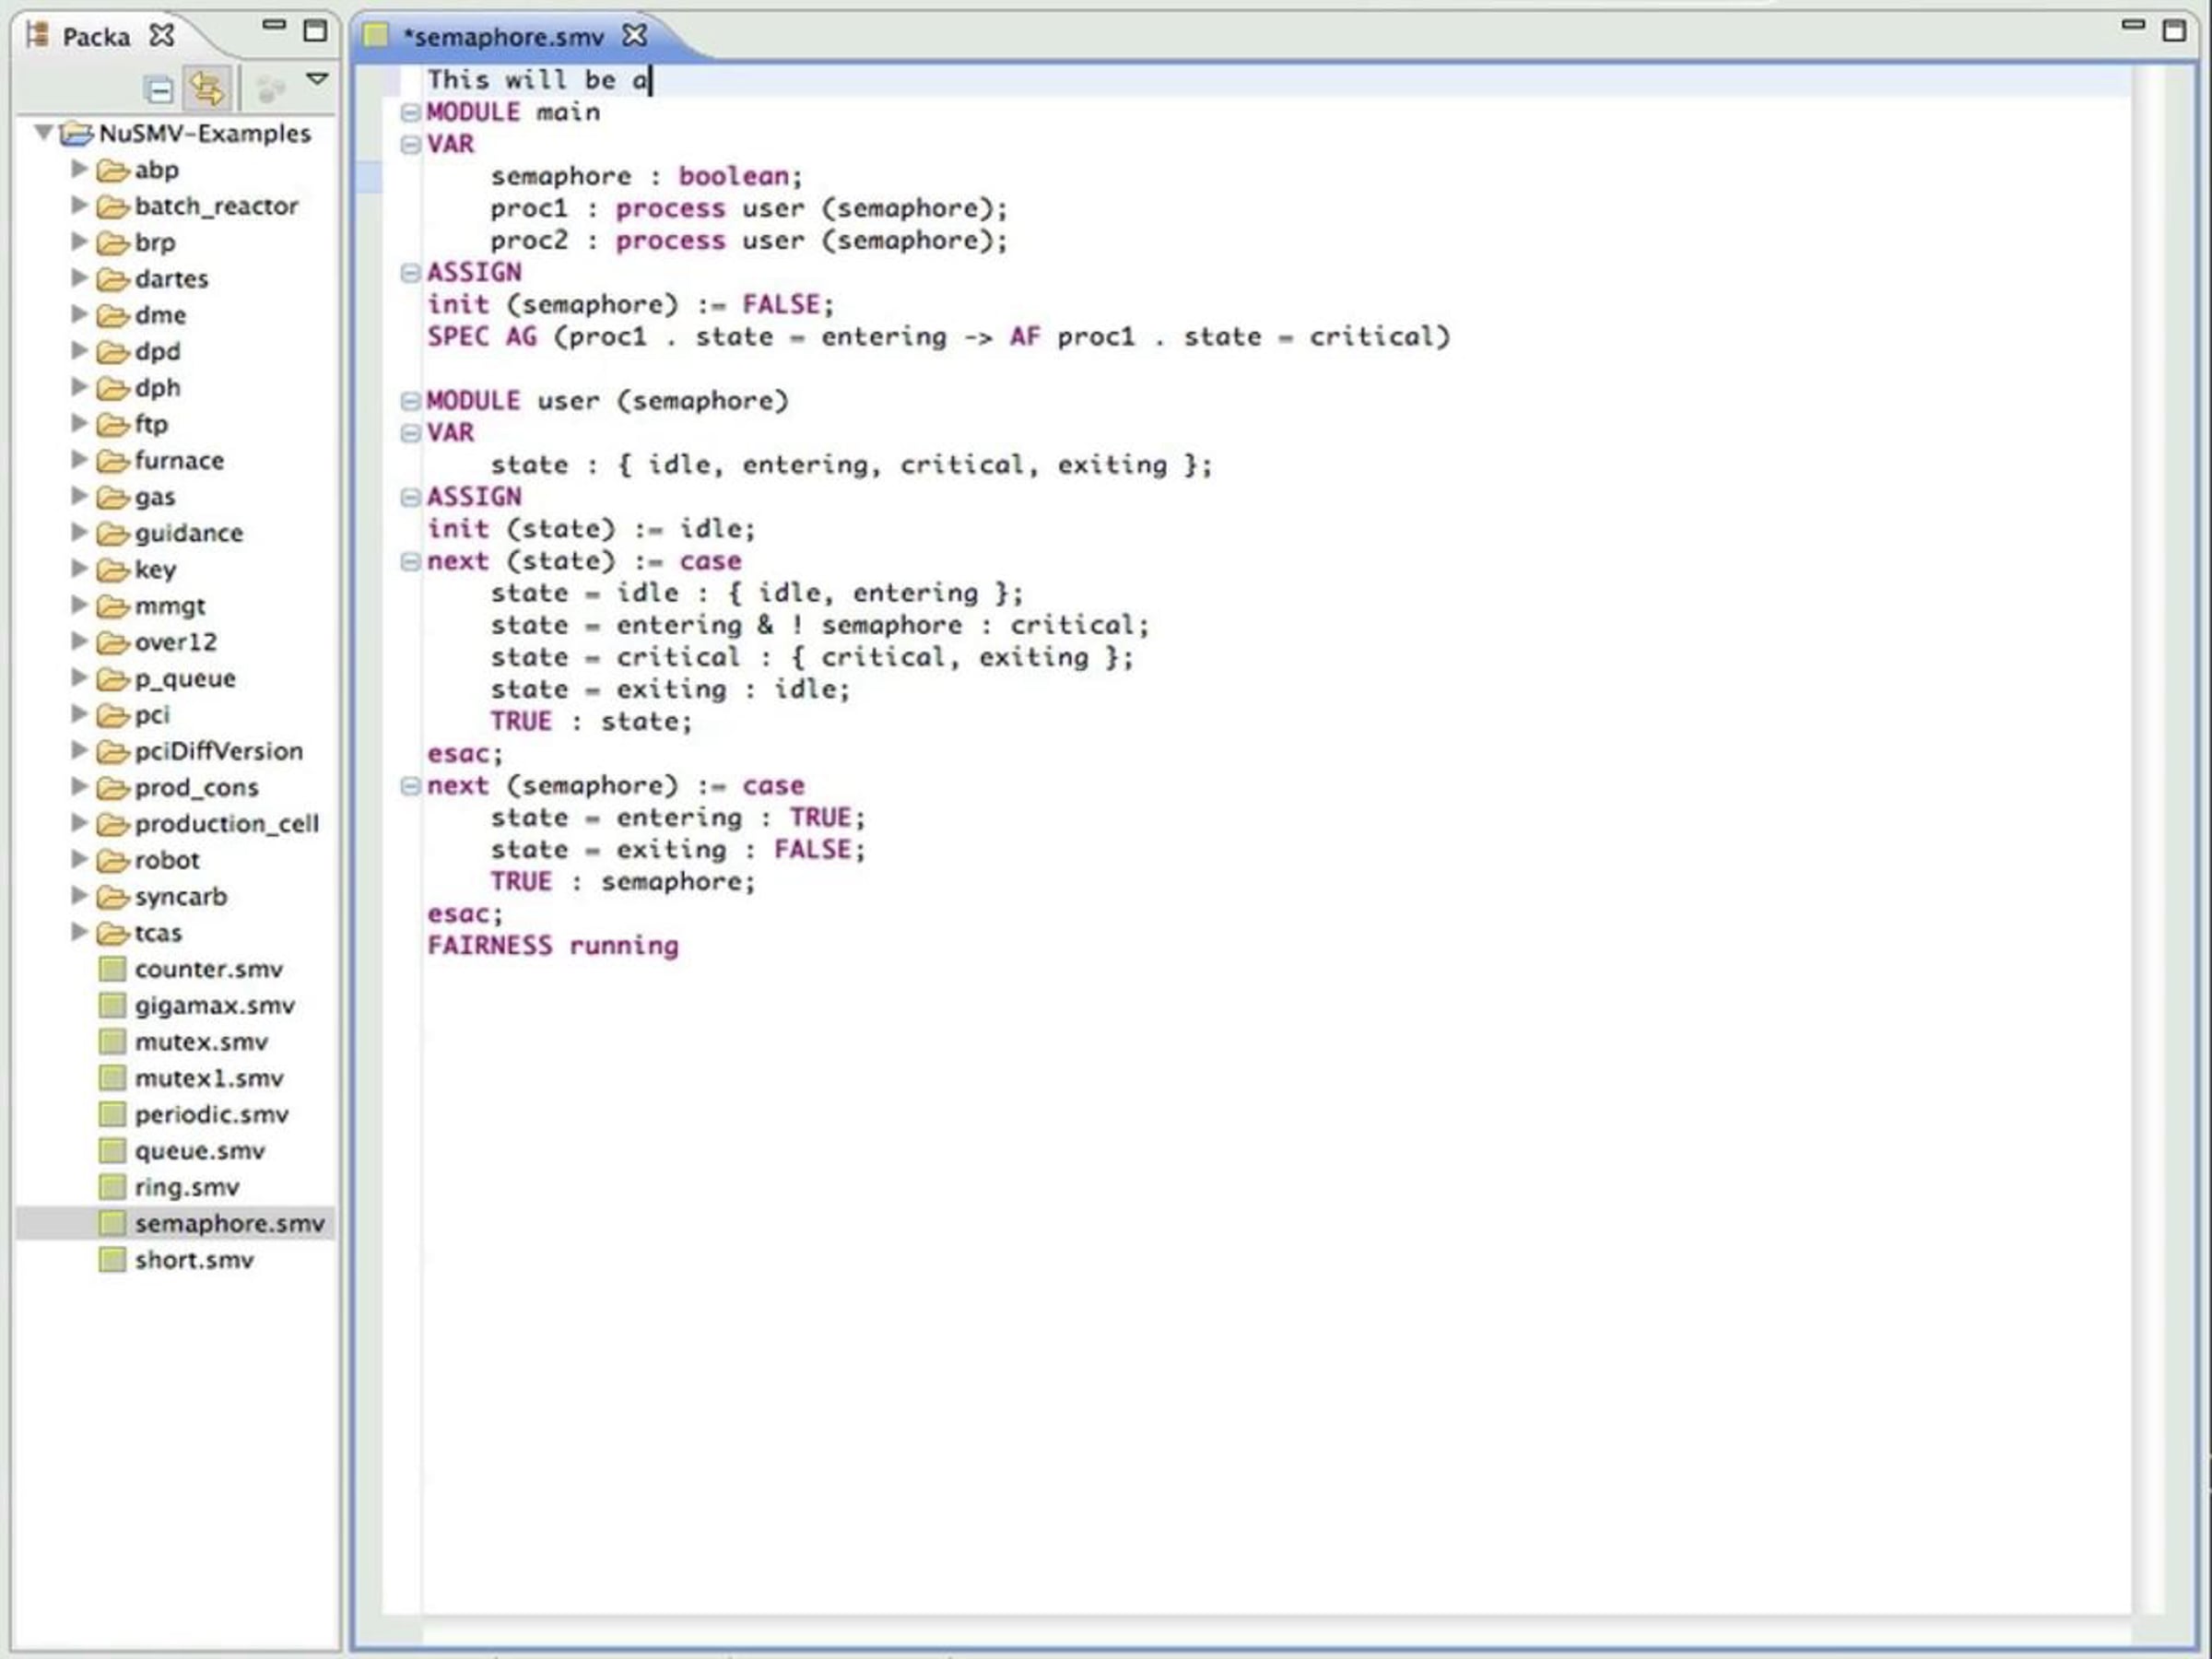Select the guidance folder icon
The image size is (2212, 1659).
(113, 534)
